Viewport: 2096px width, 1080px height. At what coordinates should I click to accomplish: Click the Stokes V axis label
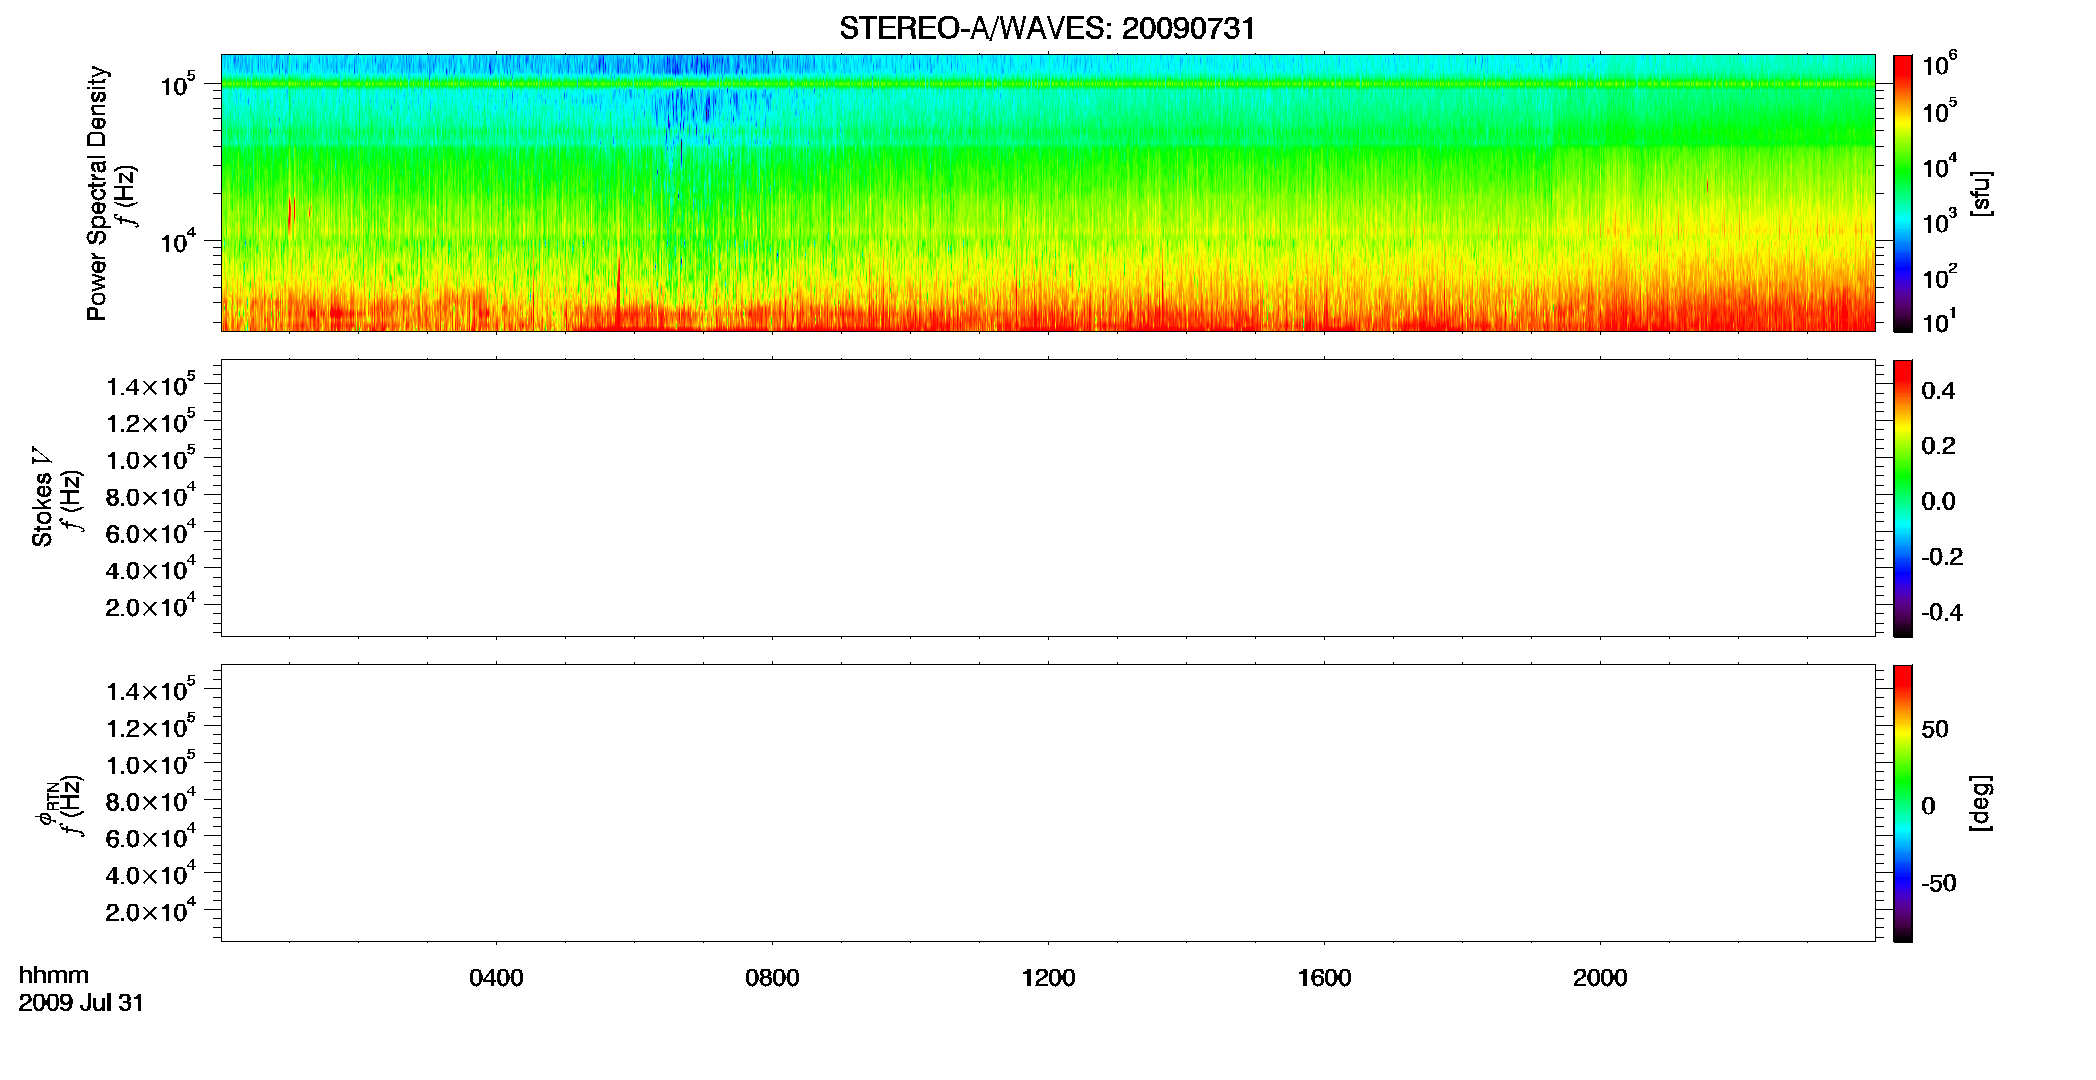point(42,497)
